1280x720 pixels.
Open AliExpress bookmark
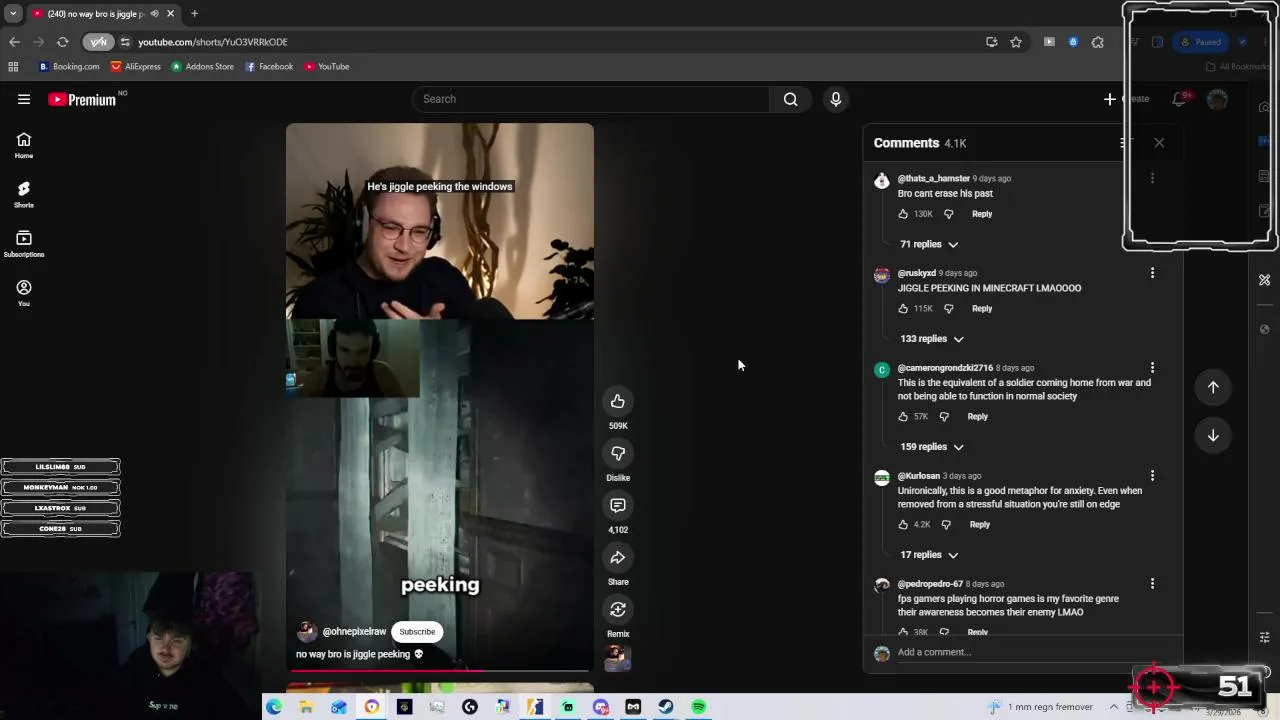click(x=136, y=67)
